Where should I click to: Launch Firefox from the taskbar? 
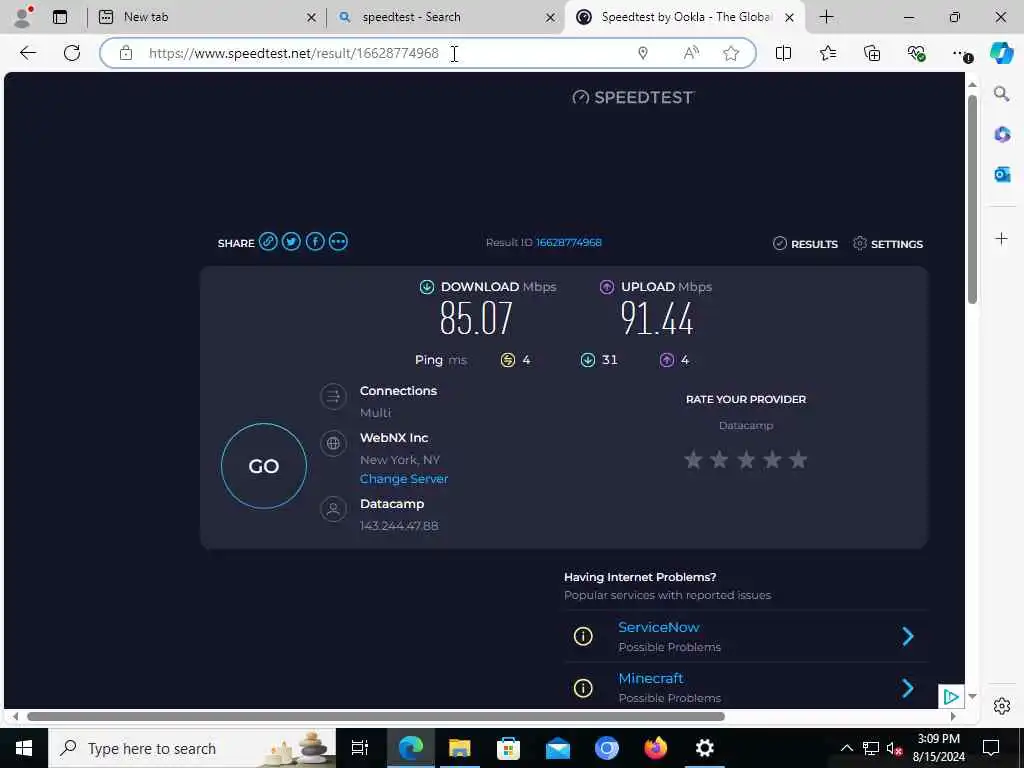point(656,748)
